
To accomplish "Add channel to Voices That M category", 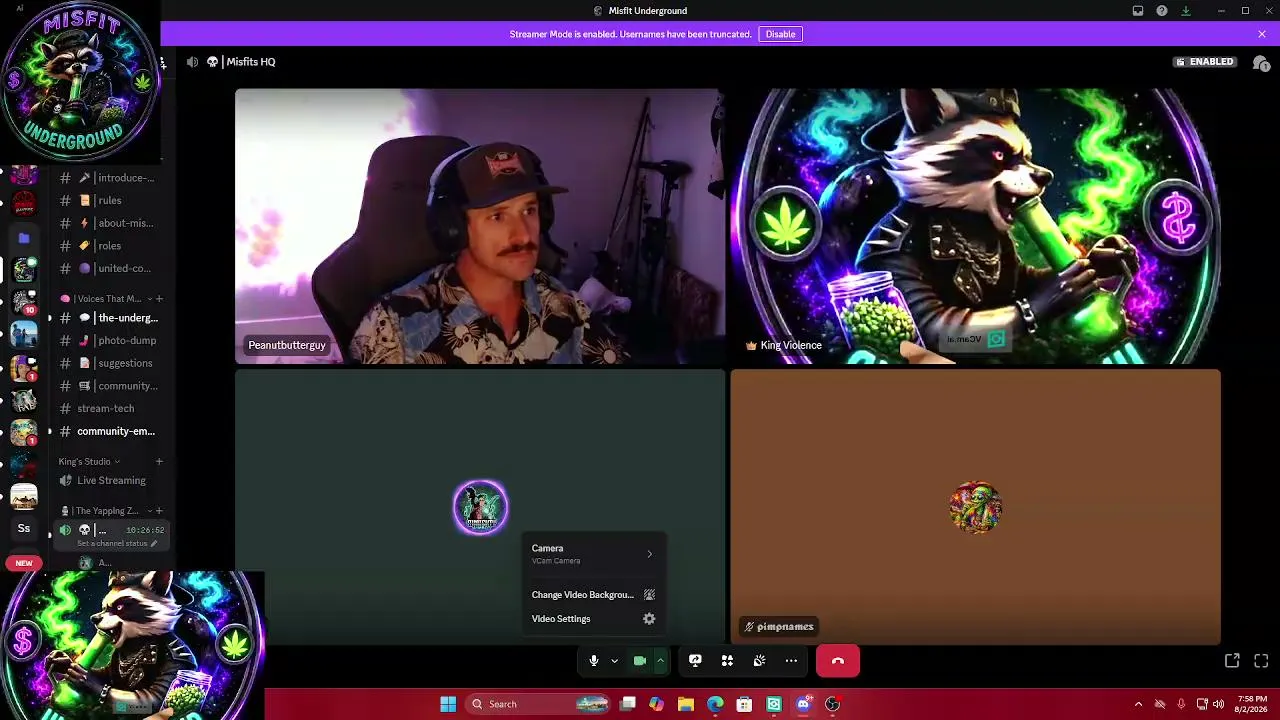I will (x=159, y=299).
